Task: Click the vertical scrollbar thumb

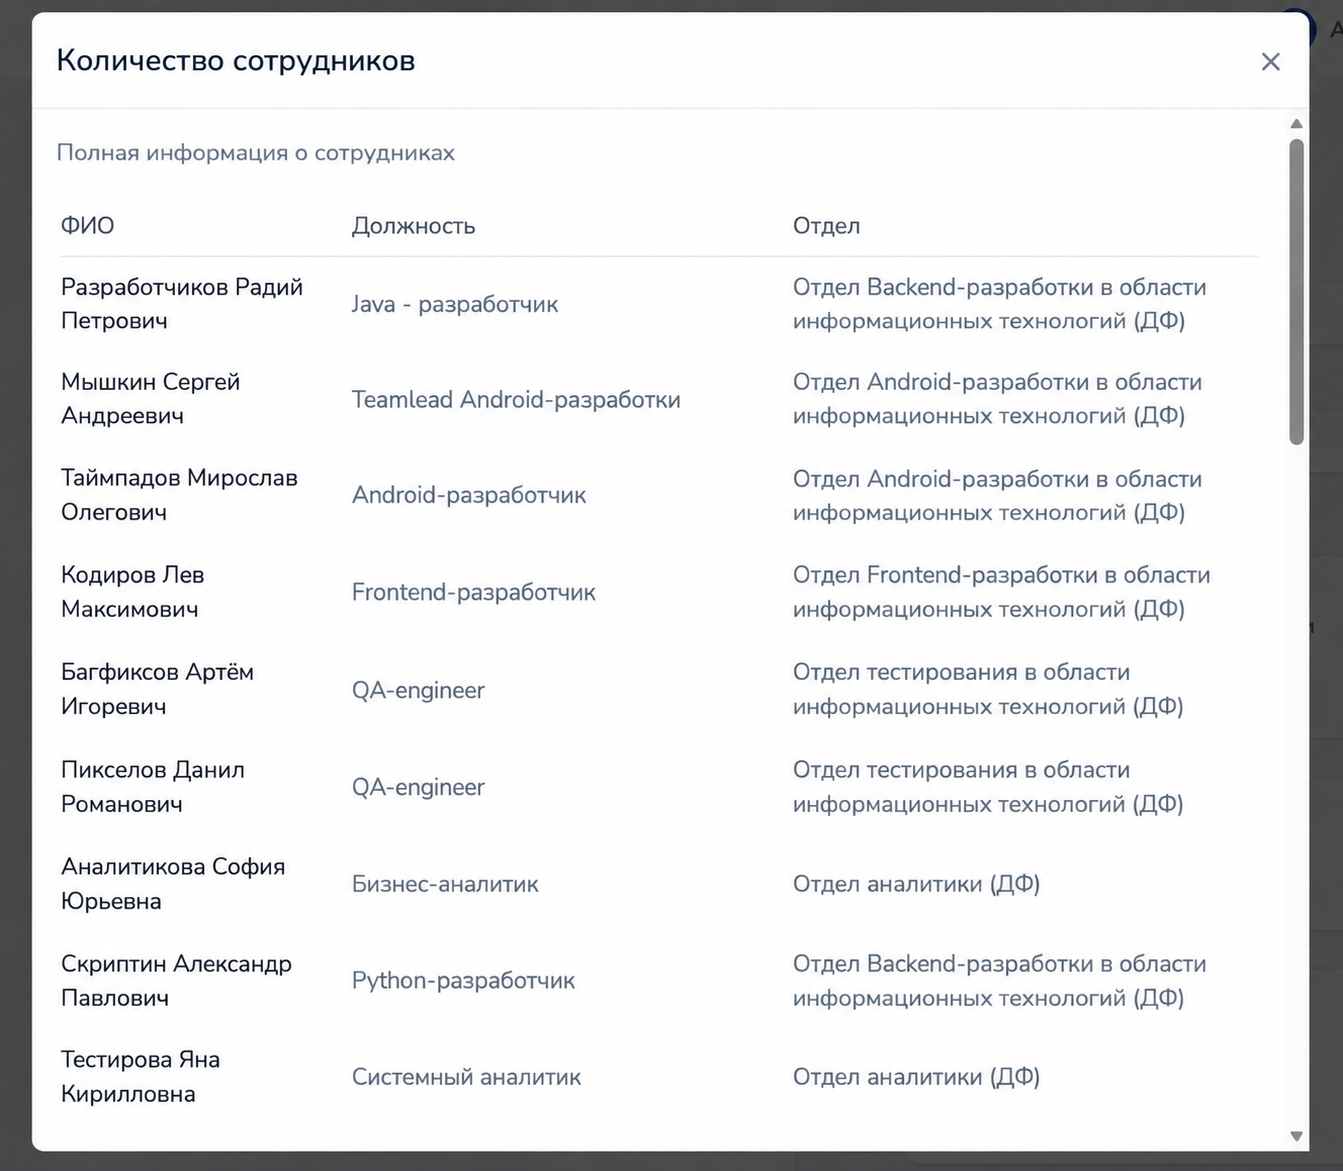Action: coord(1296,291)
